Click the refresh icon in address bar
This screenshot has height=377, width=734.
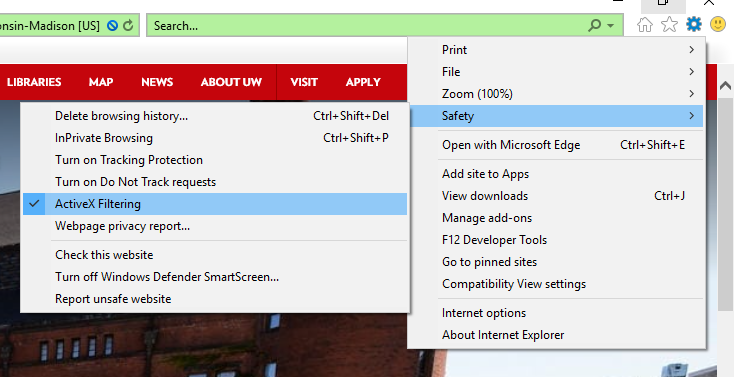click(x=128, y=26)
